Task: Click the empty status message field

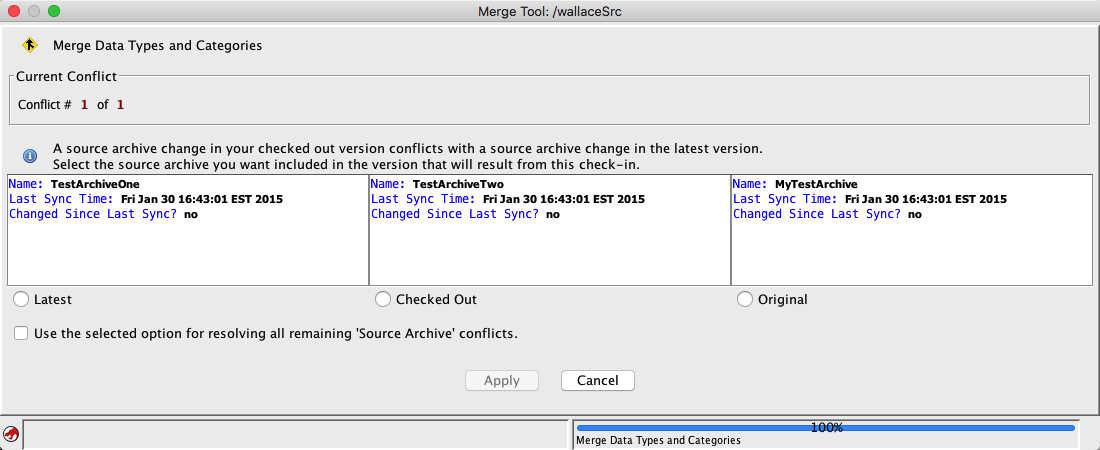Action: [x=294, y=434]
